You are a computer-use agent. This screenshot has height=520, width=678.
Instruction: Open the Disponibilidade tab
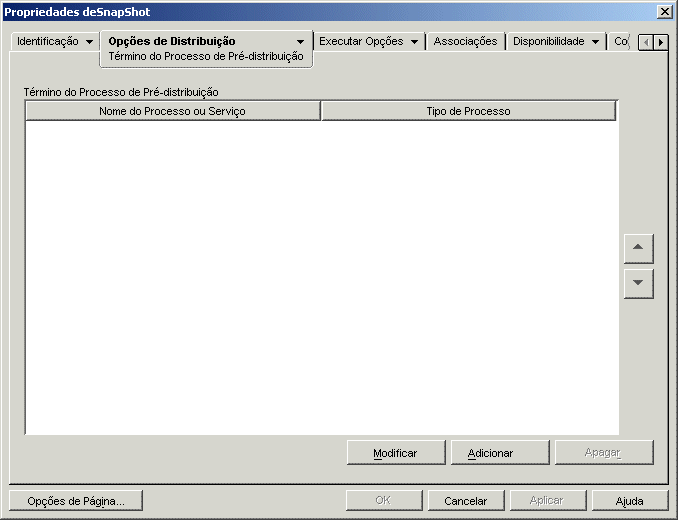coord(548,41)
